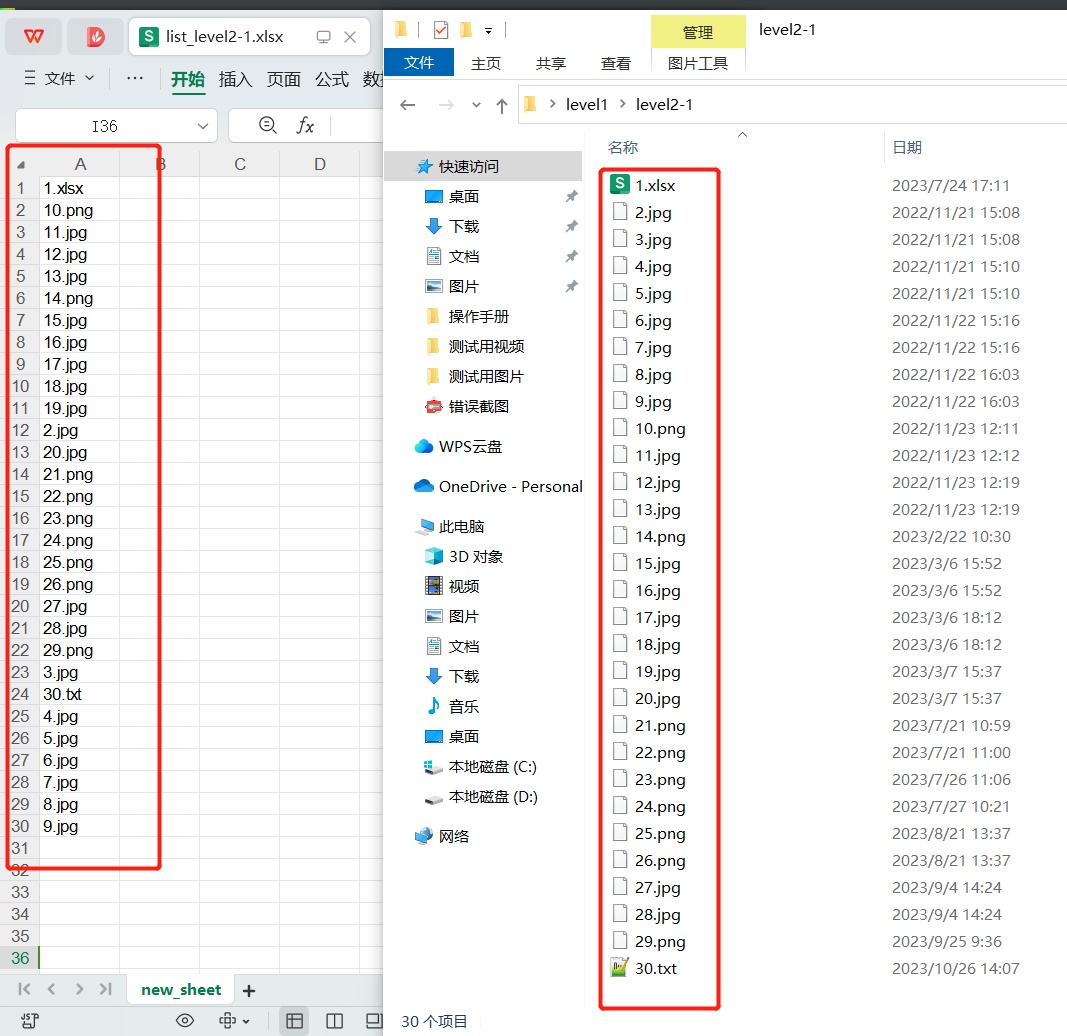This screenshot has height=1036, width=1067.
Task: Open the cell name box dropdown
Action: click(203, 126)
